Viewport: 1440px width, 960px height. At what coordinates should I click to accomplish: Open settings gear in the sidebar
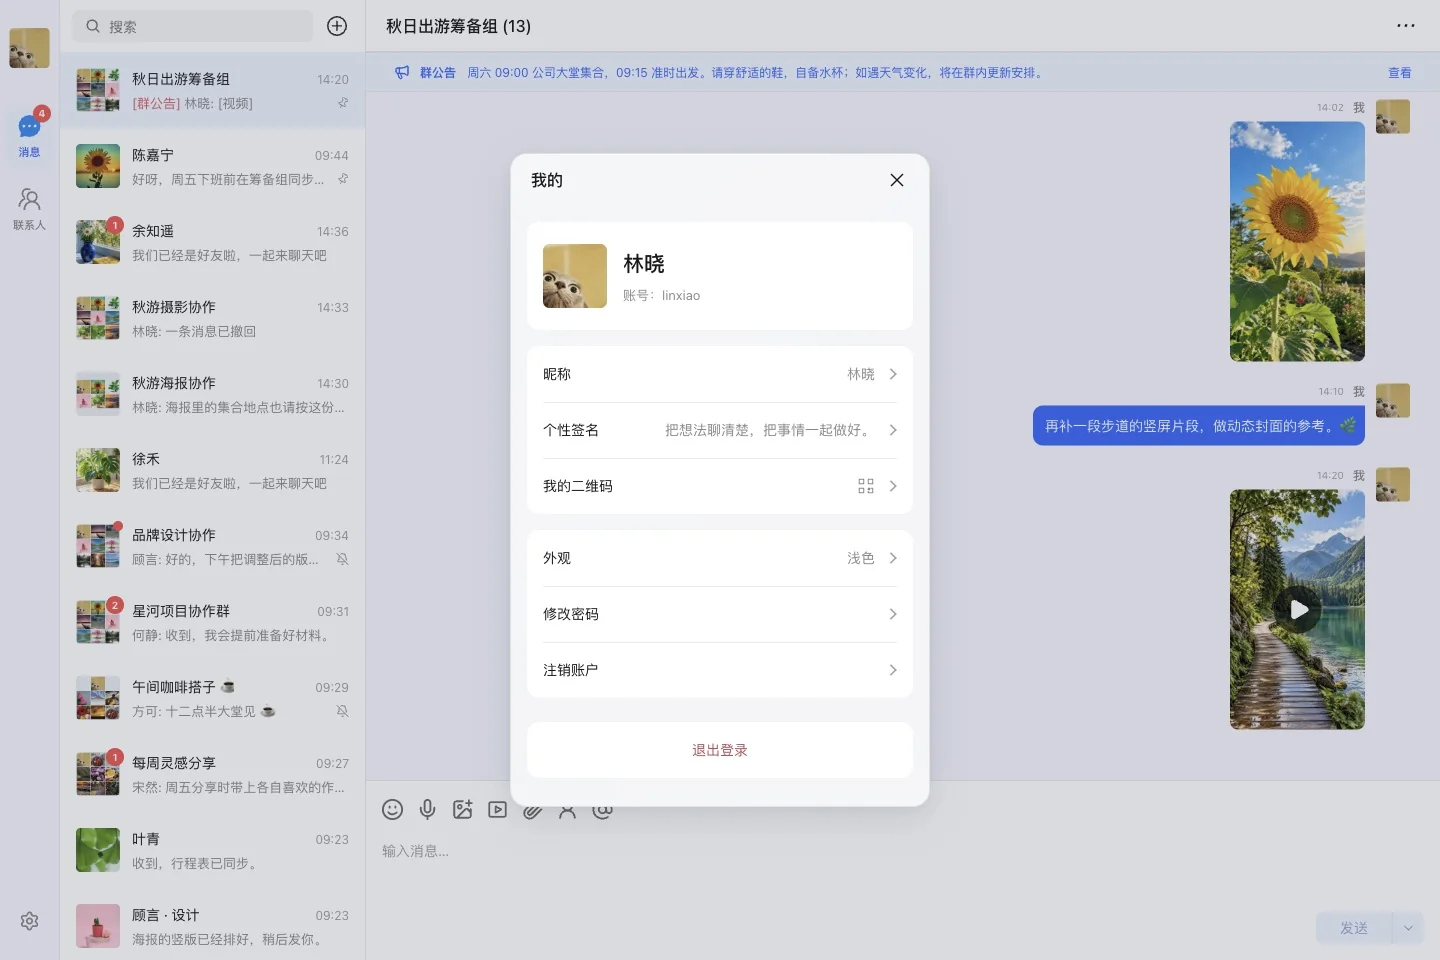(29, 921)
